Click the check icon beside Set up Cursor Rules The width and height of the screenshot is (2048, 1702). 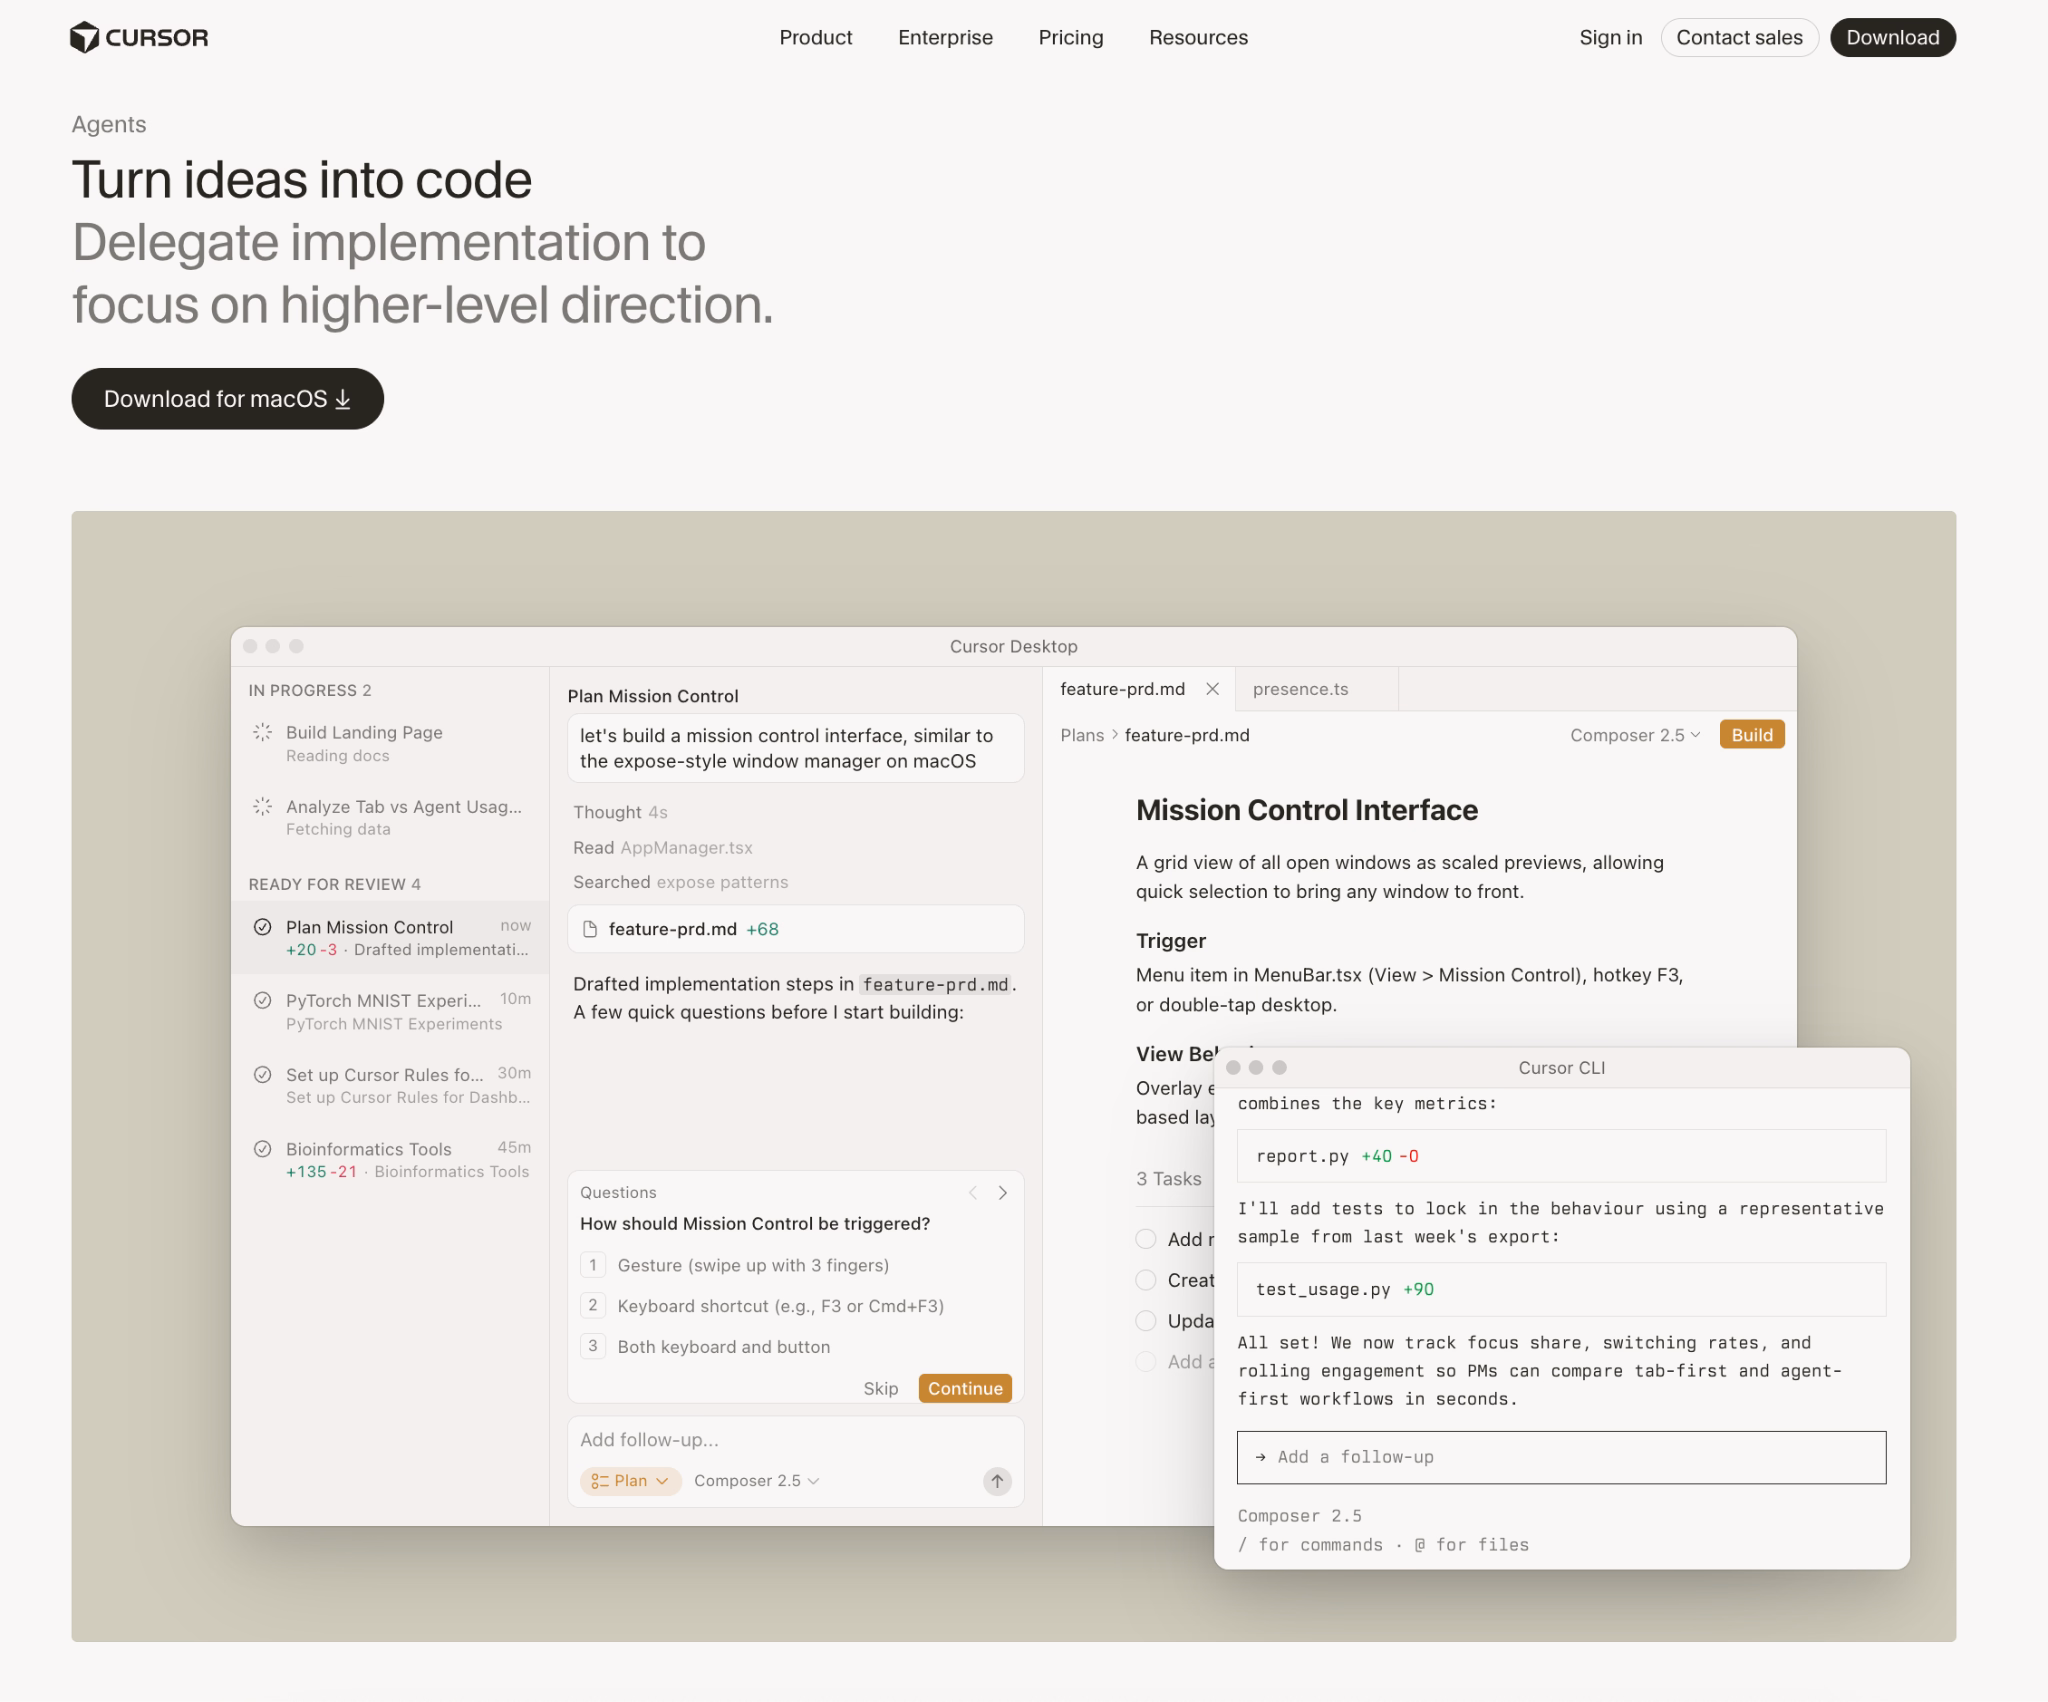[262, 1075]
